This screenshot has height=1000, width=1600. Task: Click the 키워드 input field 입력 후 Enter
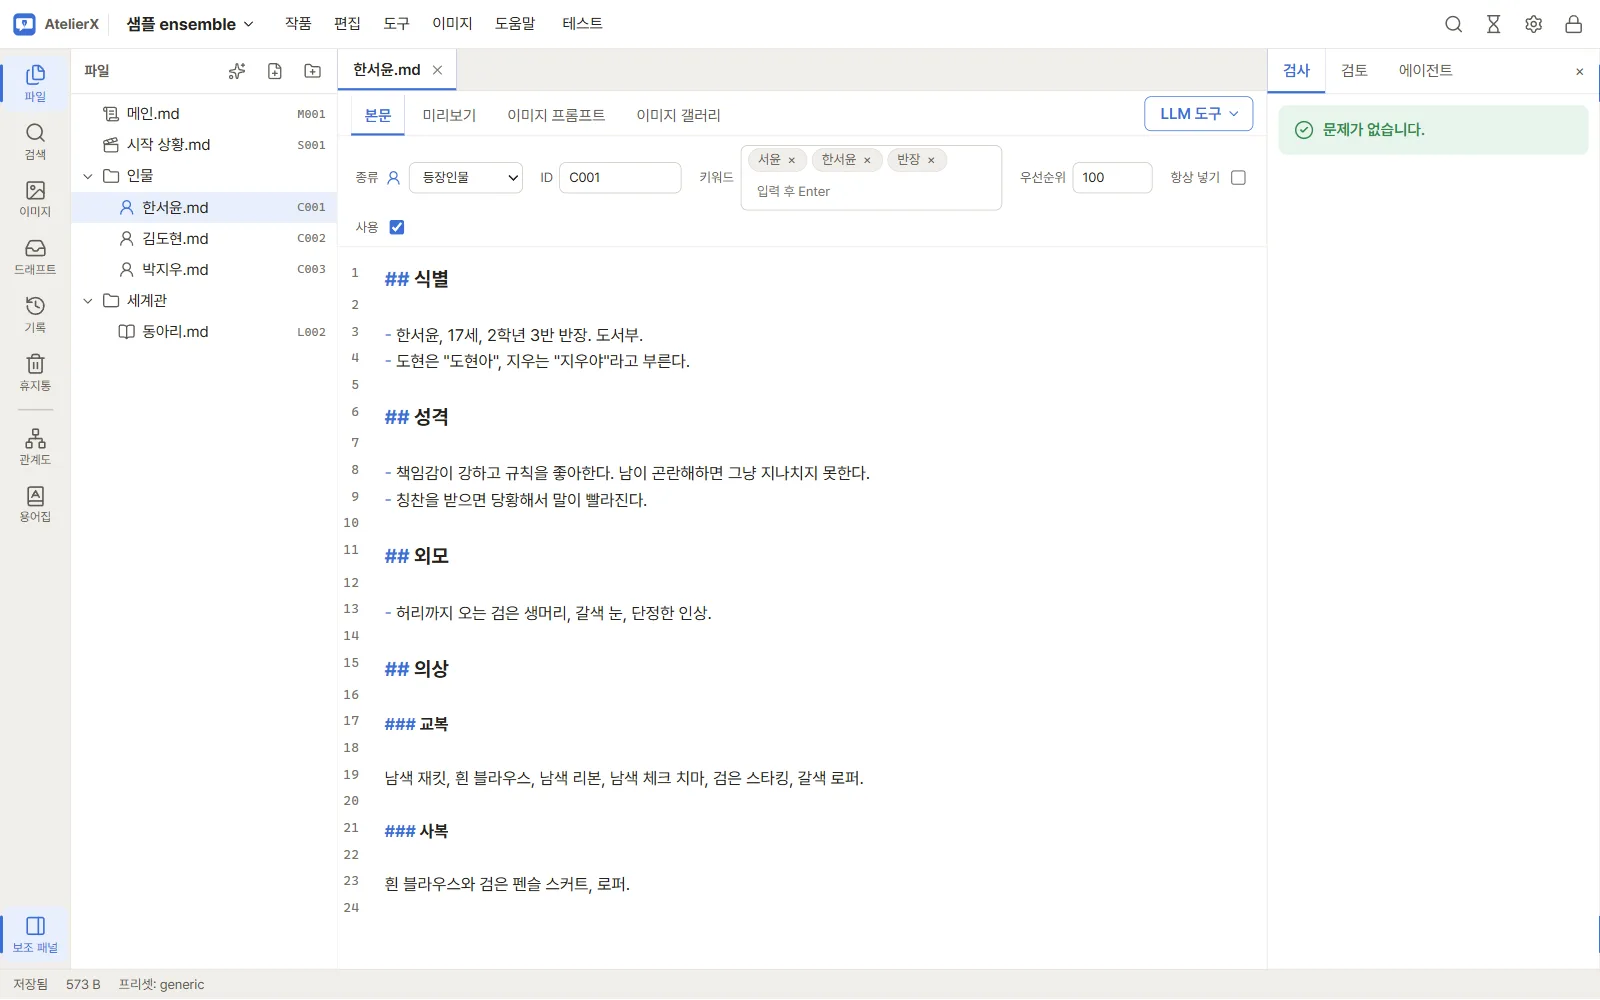coord(871,191)
